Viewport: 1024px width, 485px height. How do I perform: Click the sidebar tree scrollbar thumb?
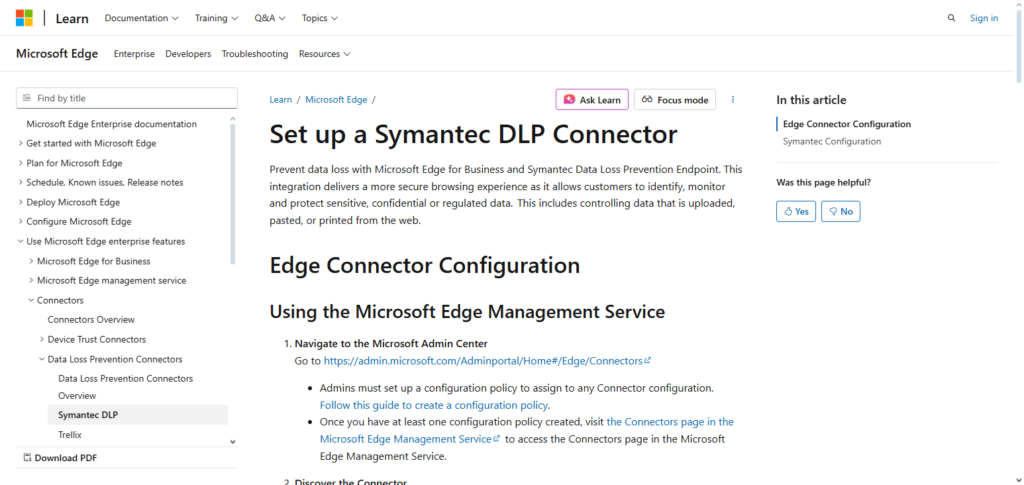(233, 194)
